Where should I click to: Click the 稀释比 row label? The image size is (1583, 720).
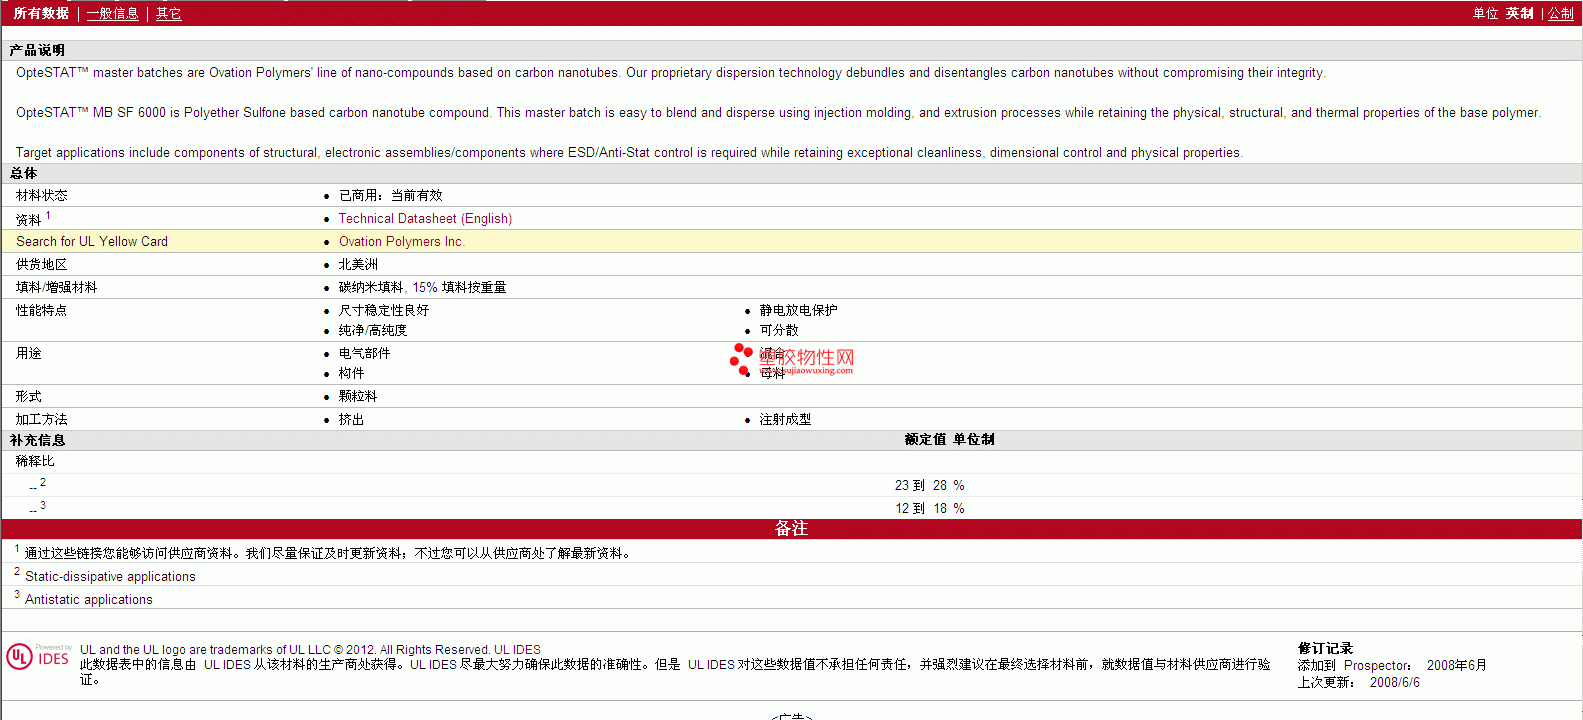(35, 461)
